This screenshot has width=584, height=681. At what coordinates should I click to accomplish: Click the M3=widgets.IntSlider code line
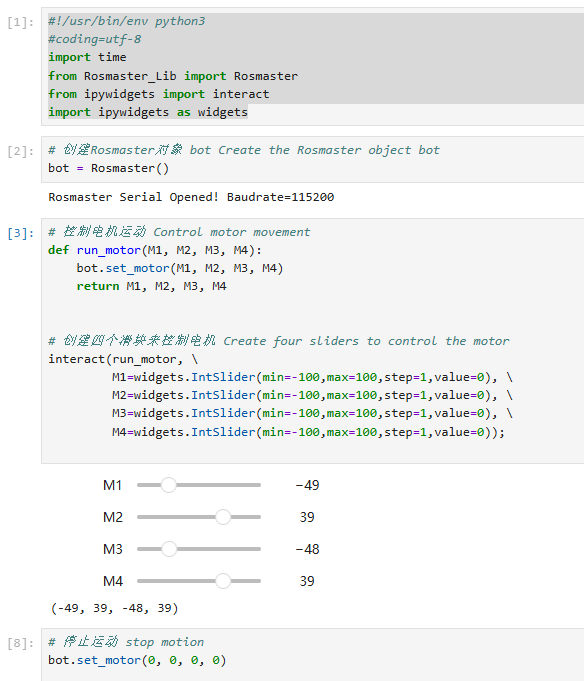[x=312, y=413]
